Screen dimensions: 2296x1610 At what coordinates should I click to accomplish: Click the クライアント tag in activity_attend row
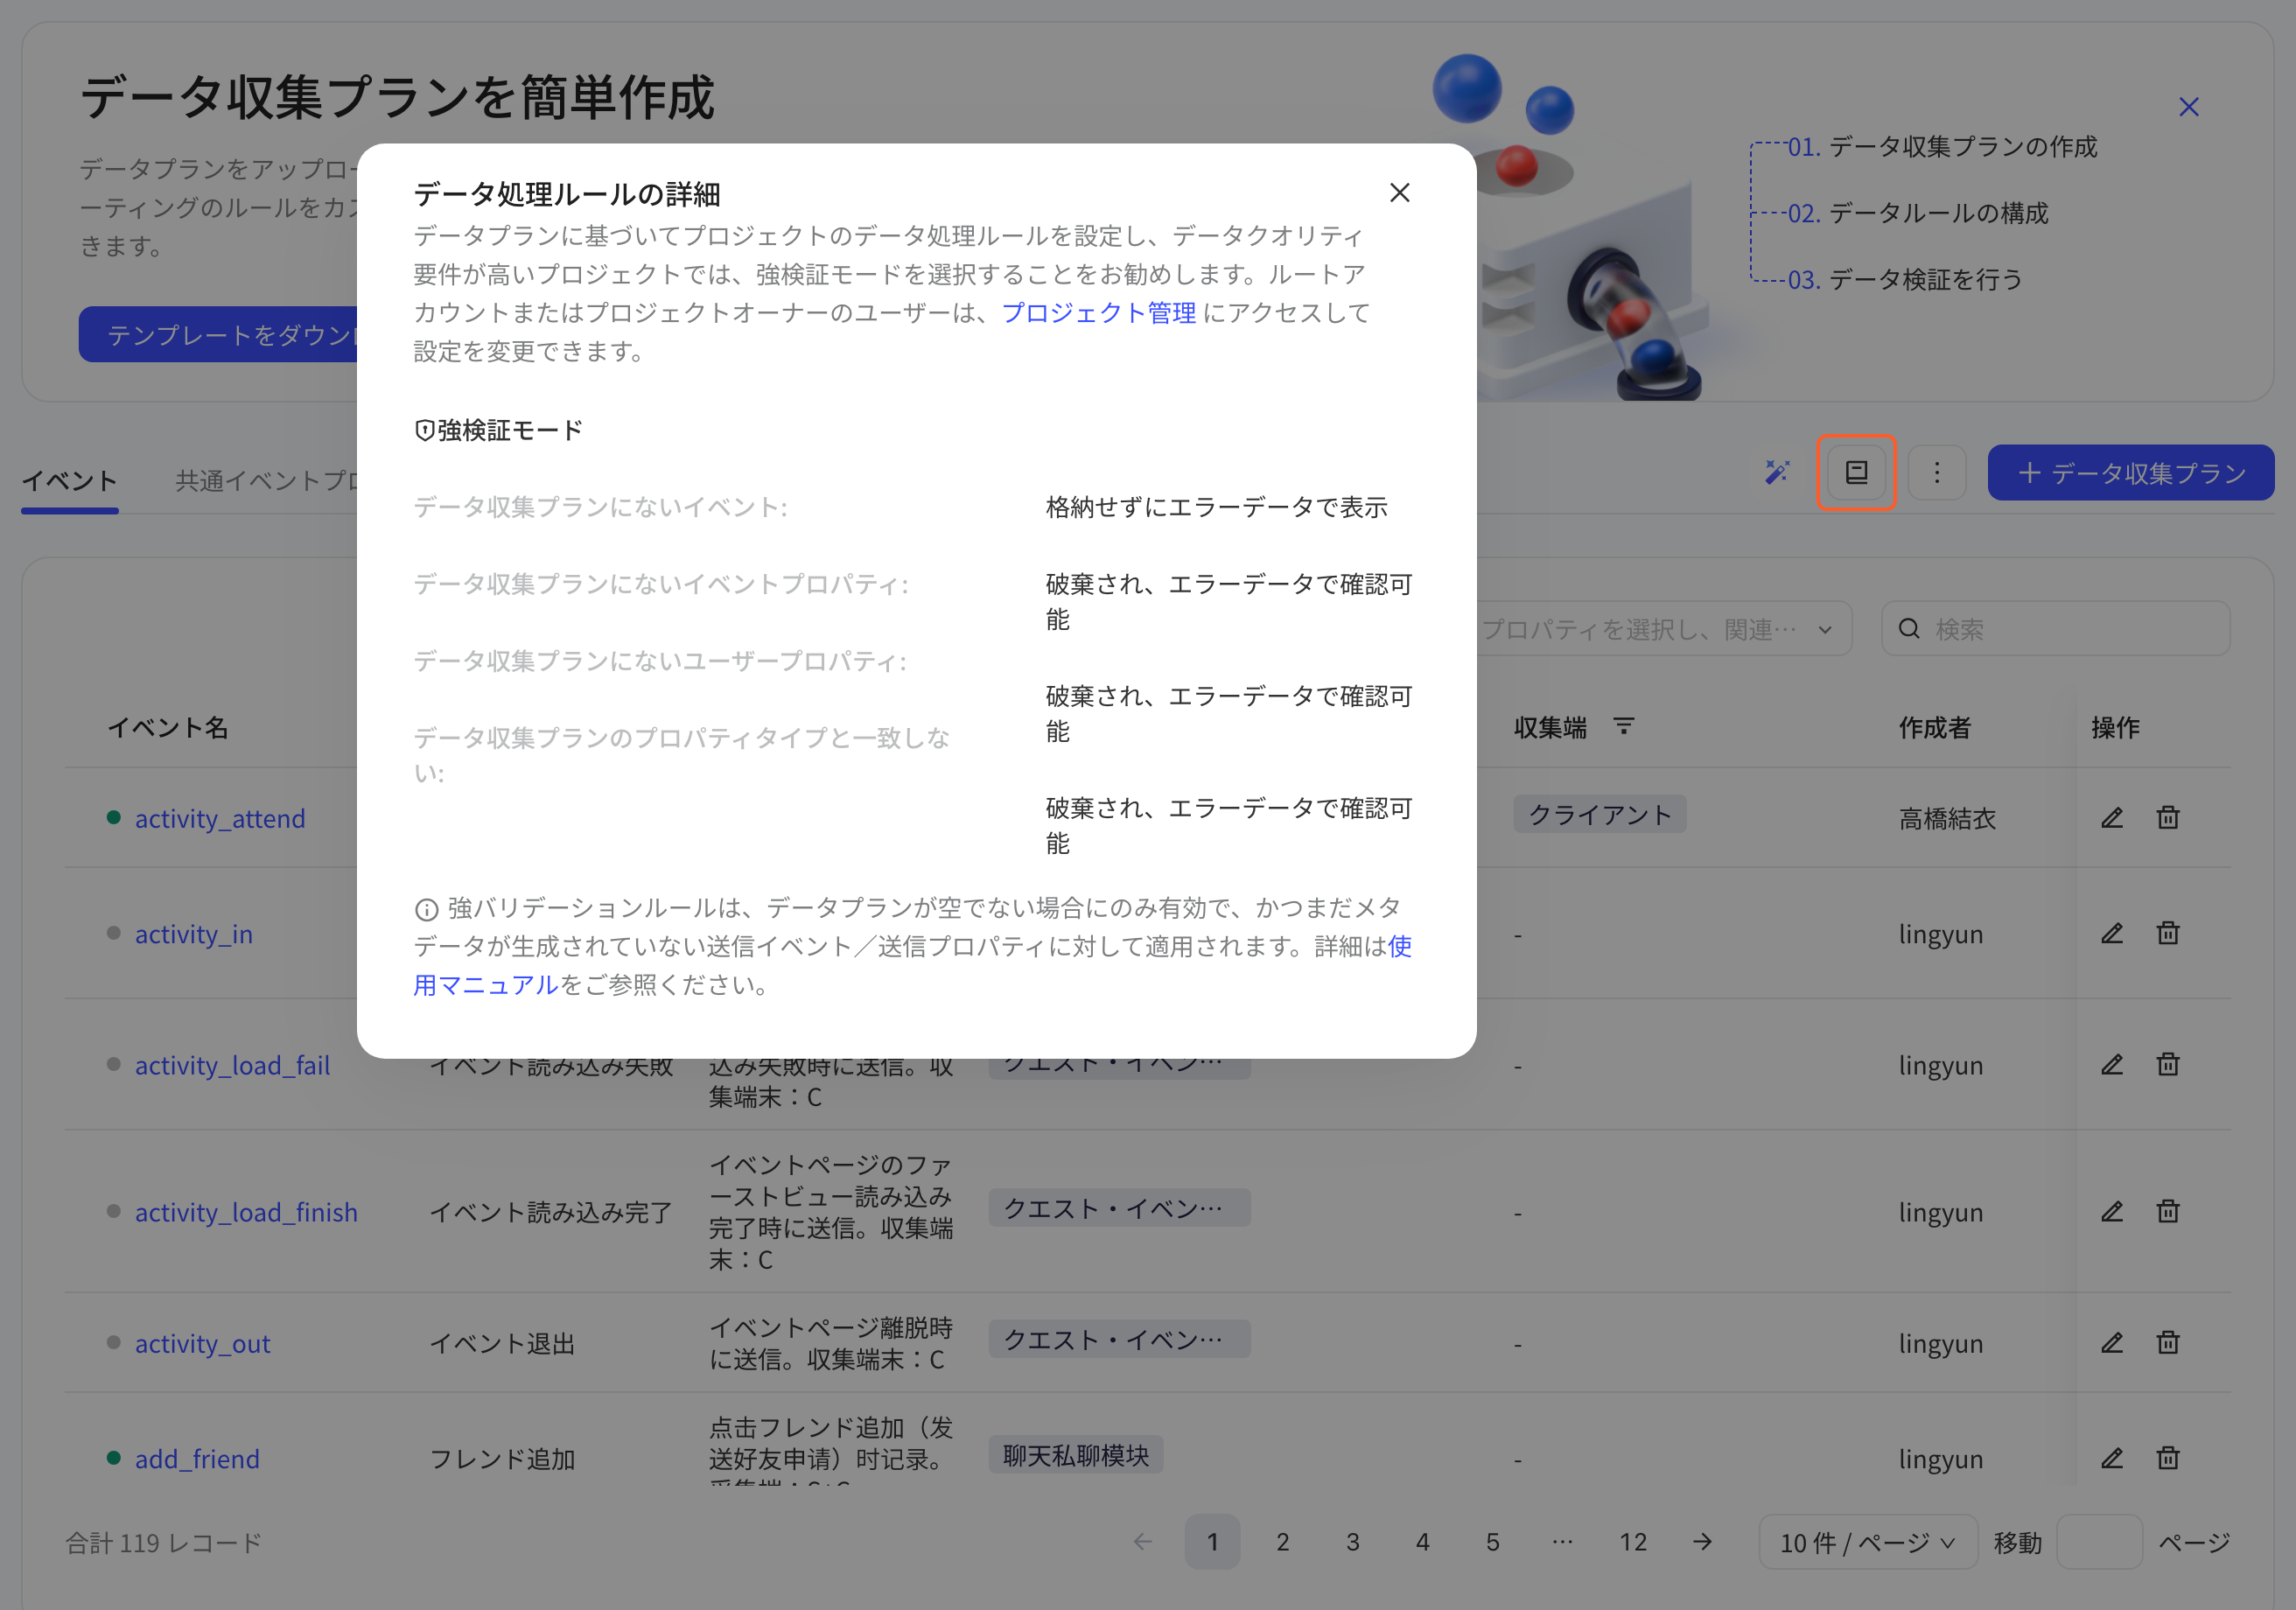(x=1599, y=814)
